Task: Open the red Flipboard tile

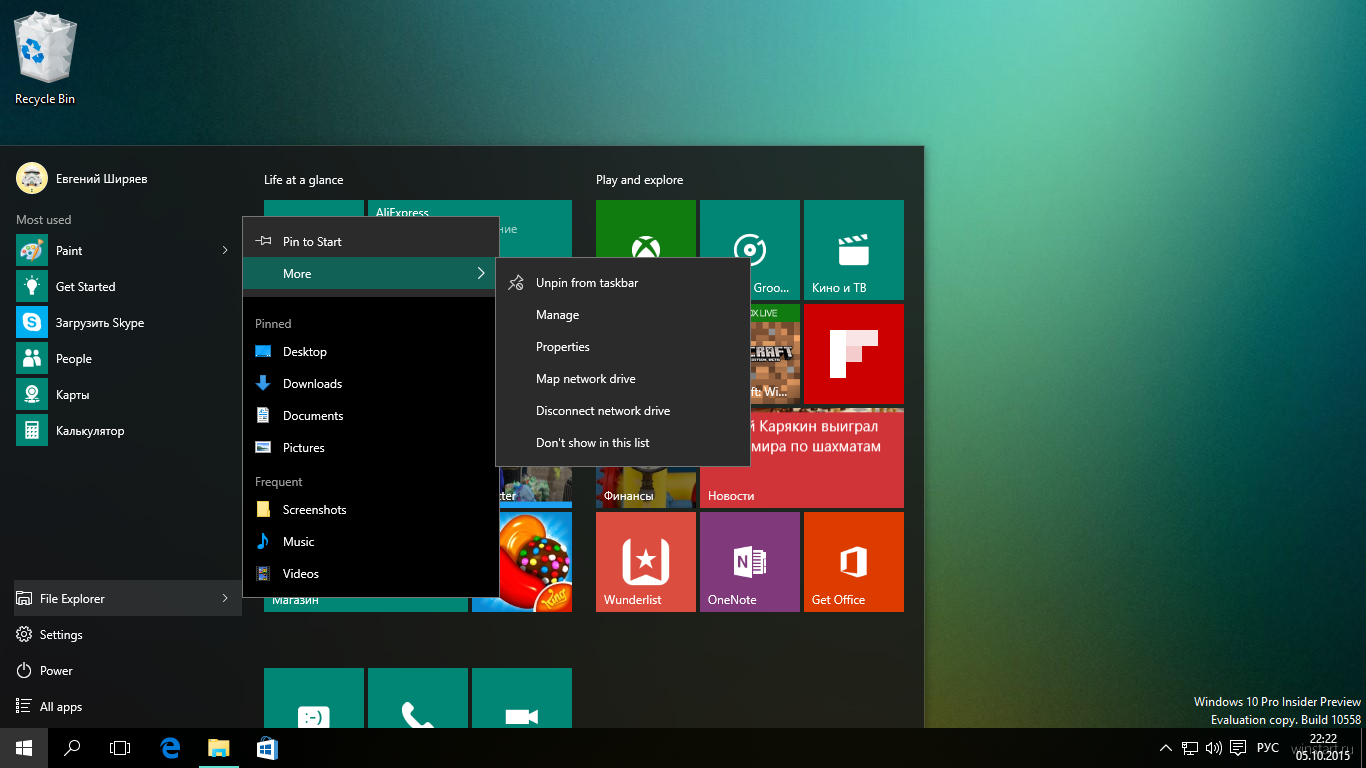Action: pos(854,354)
